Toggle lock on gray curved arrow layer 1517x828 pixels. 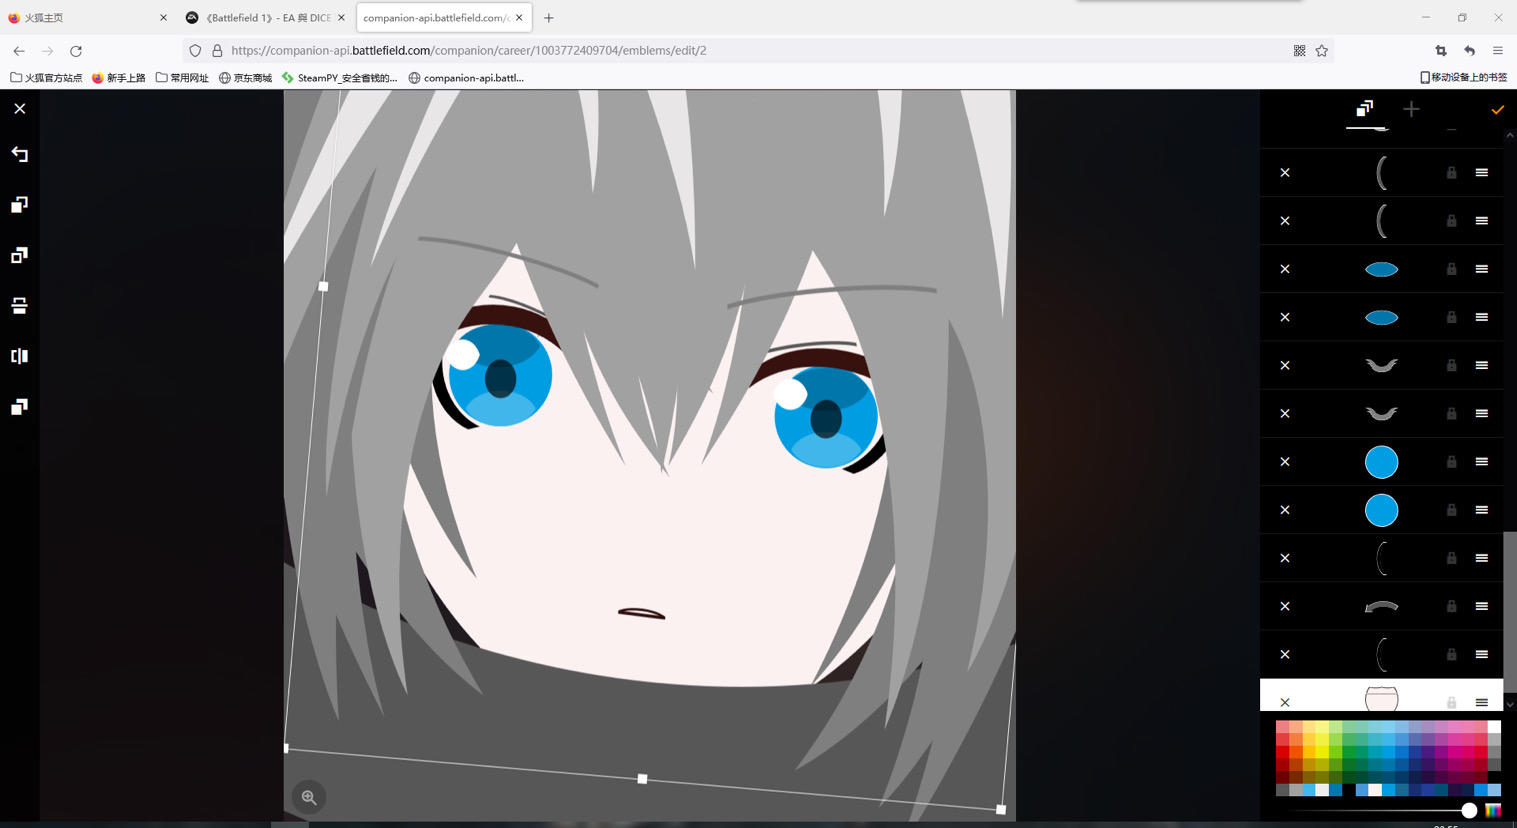[1451, 606]
